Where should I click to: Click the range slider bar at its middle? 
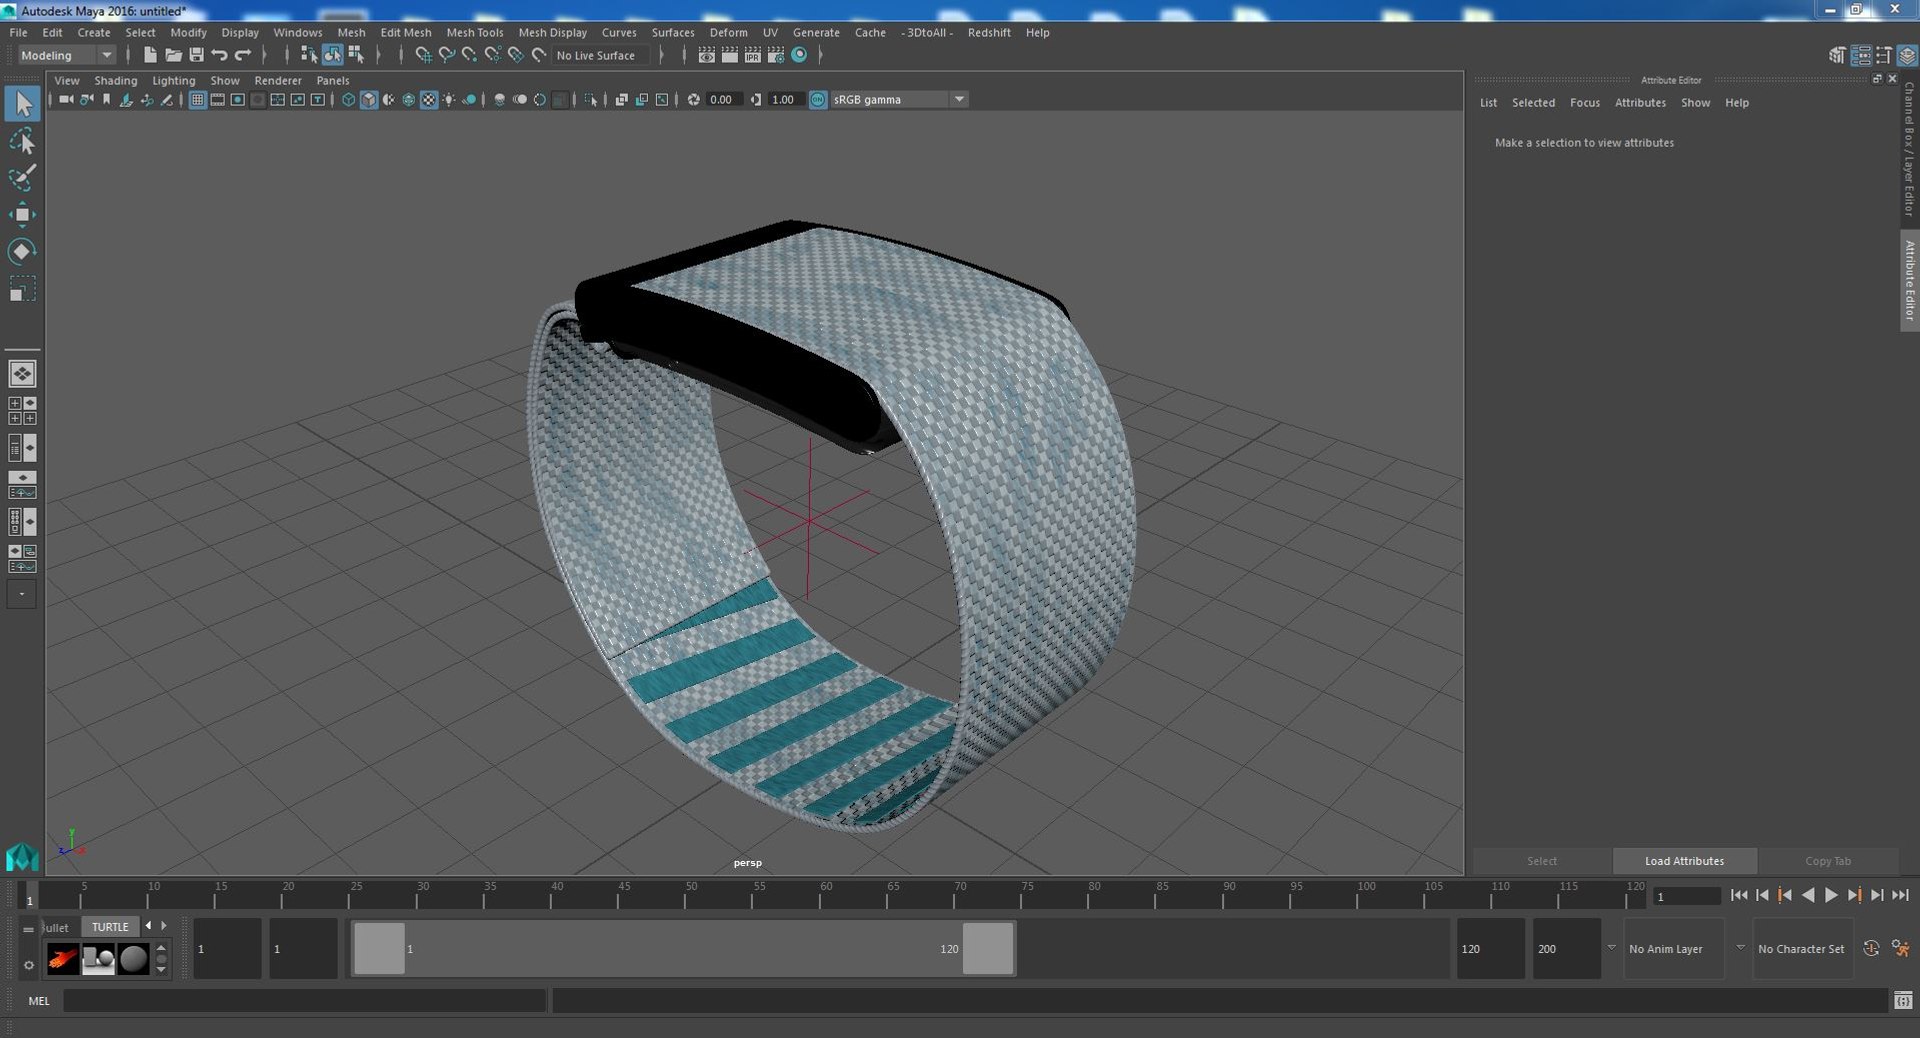pyautogui.click(x=683, y=948)
